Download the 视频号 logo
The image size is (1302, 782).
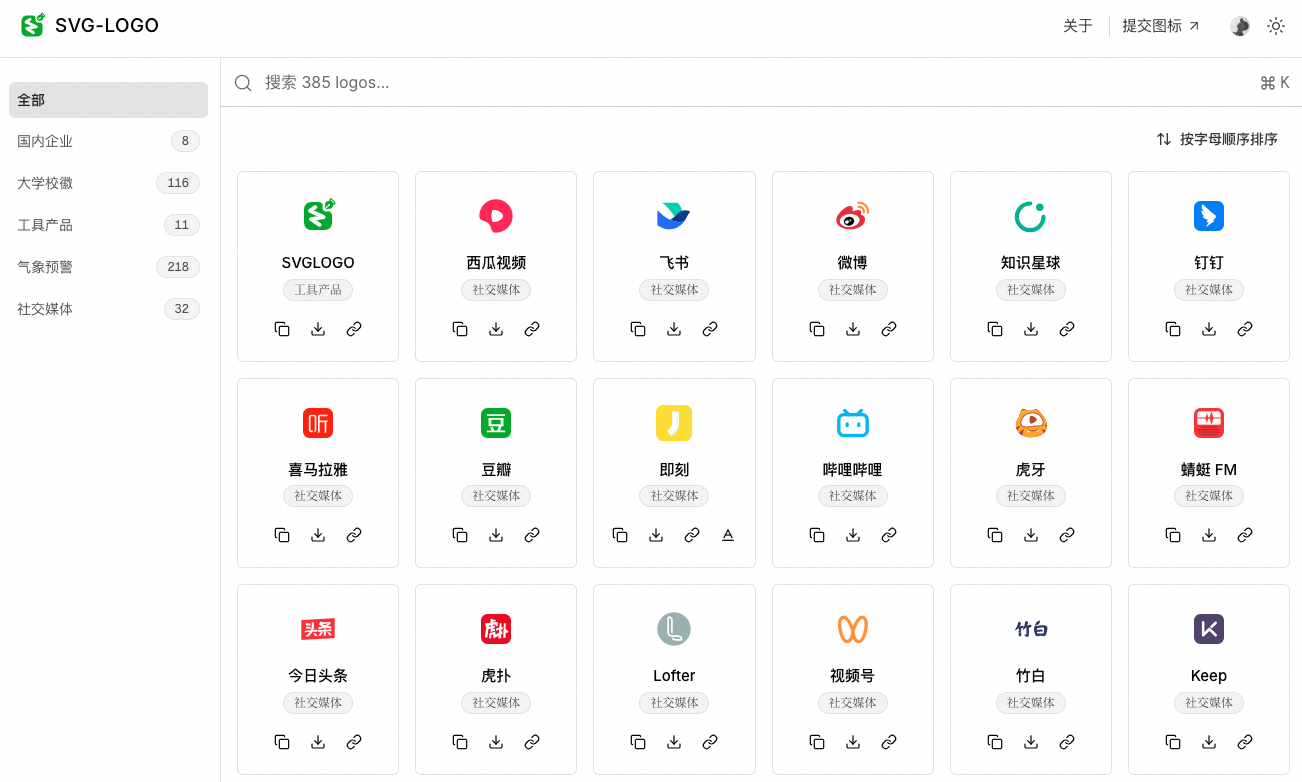click(x=853, y=742)
